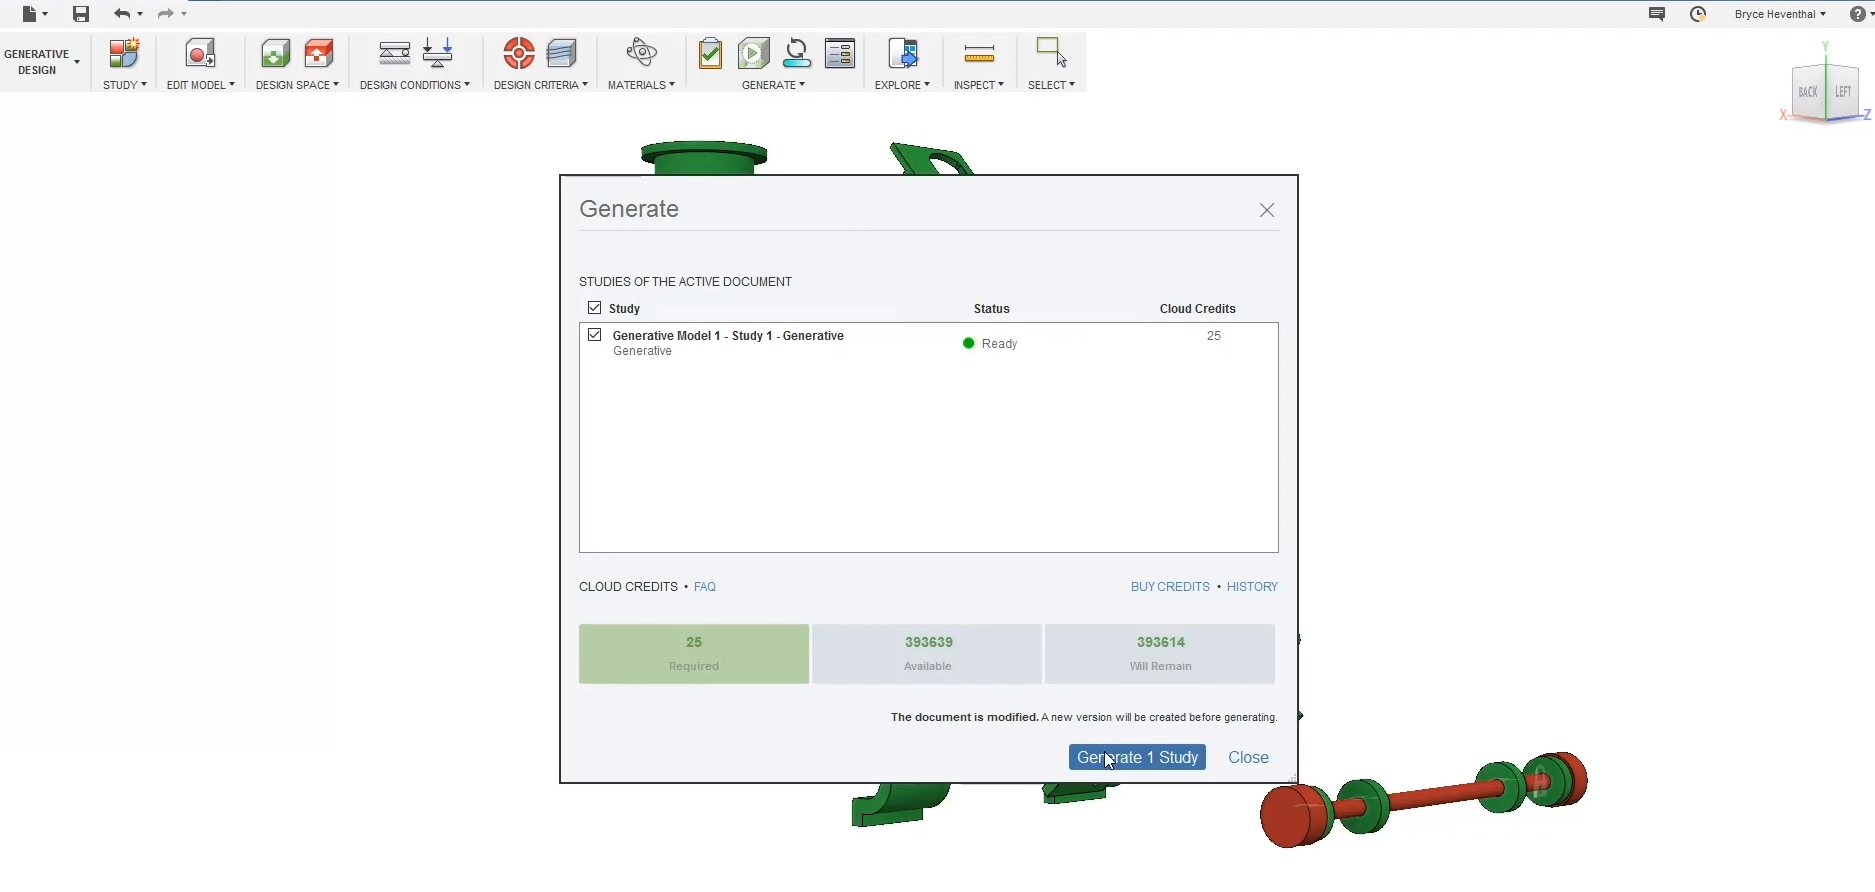Save the document with the disk icon
This screenshot has height=892, width=1875.
[x=81, y=14]
